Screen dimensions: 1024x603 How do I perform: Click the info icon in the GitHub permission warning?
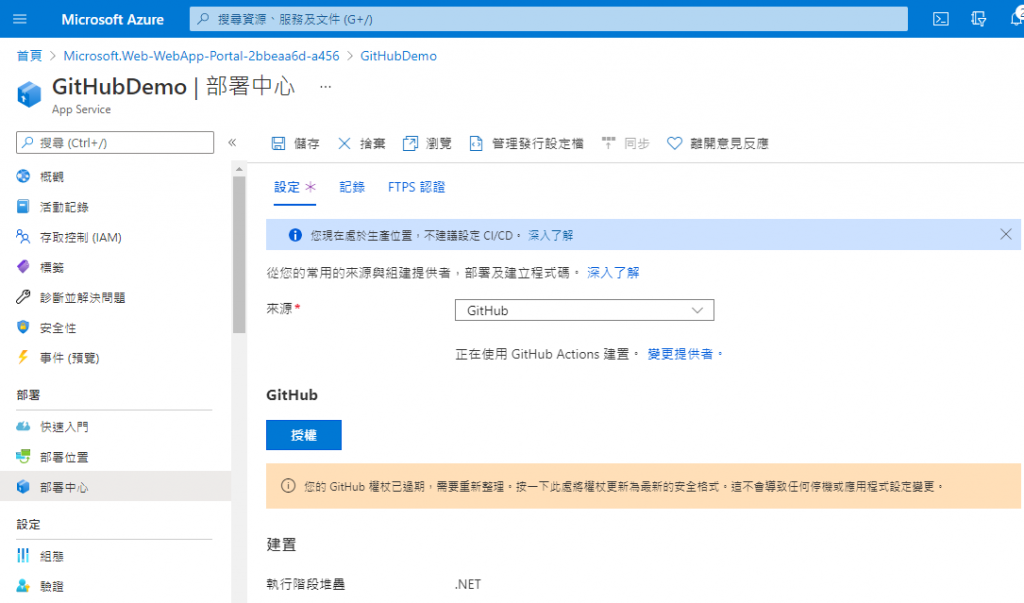coord(288,486)
